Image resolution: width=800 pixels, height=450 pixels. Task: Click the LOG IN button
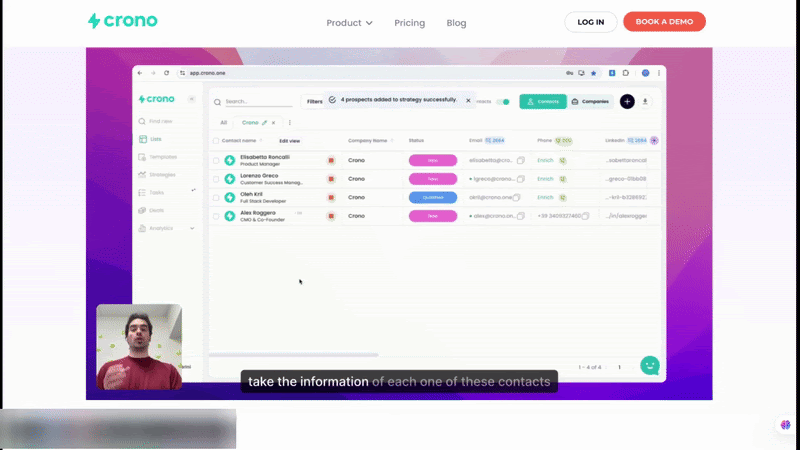coord(590,22)
